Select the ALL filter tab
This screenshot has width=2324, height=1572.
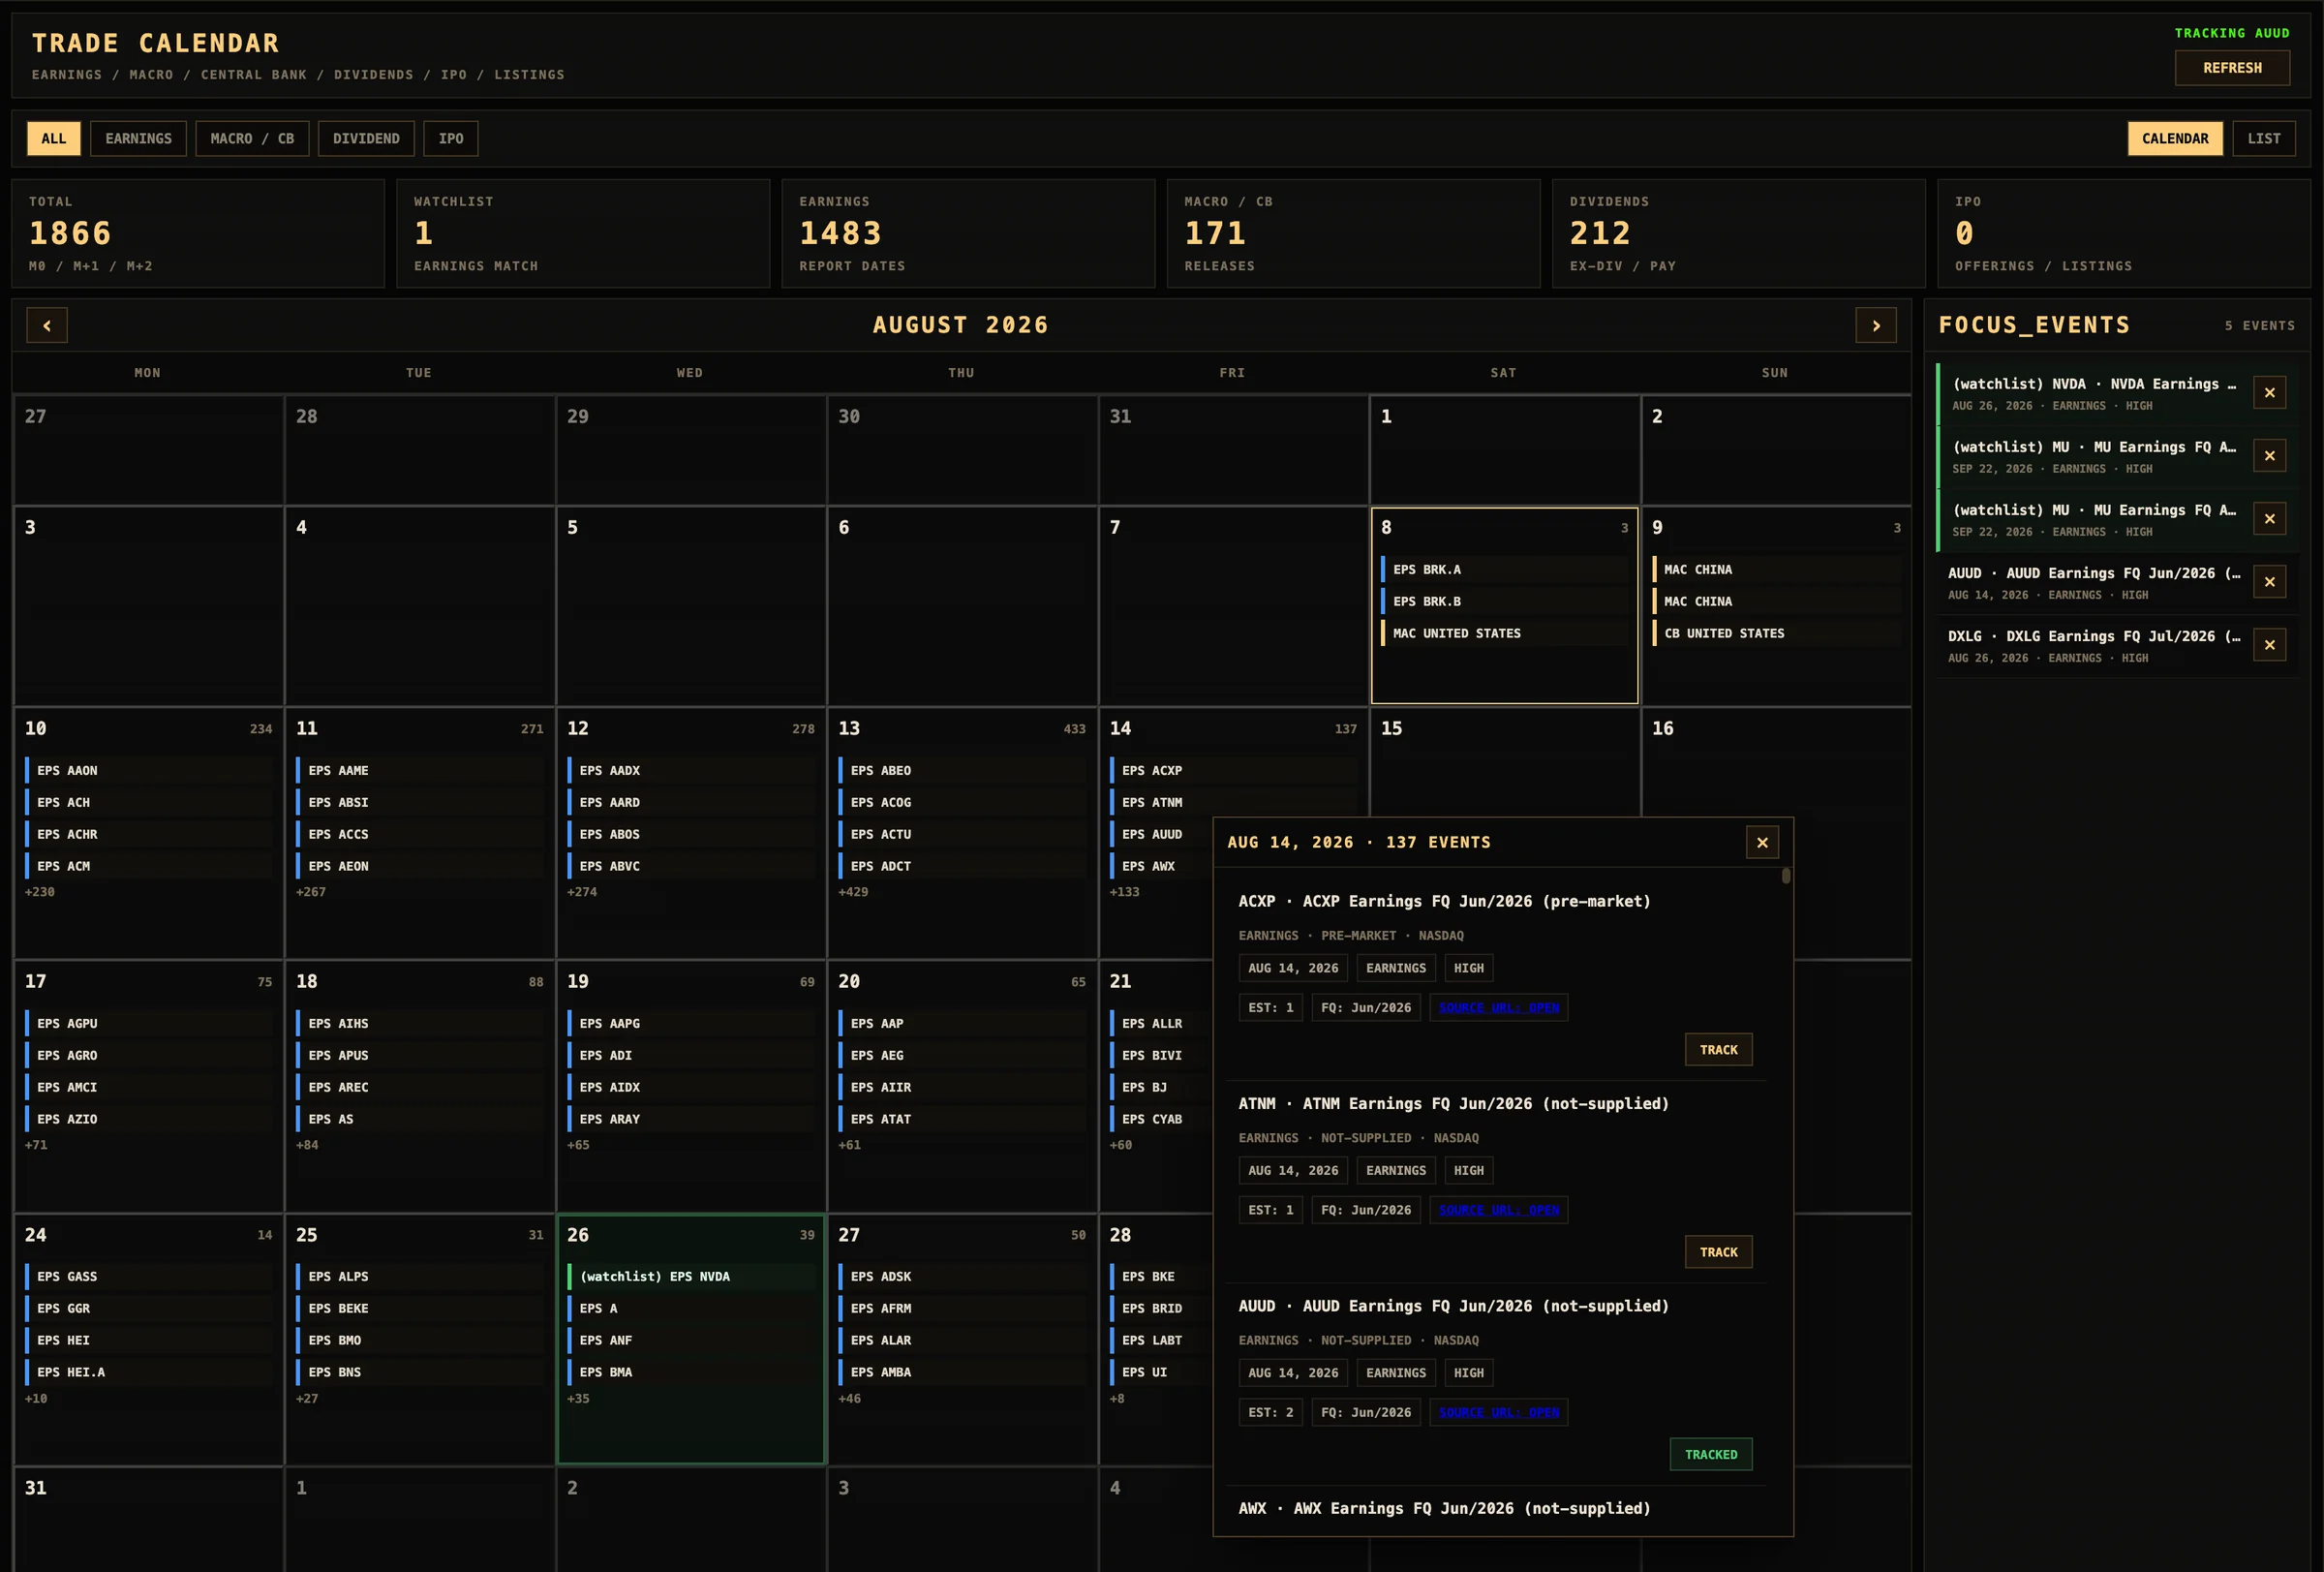click(x=54, y=139)
